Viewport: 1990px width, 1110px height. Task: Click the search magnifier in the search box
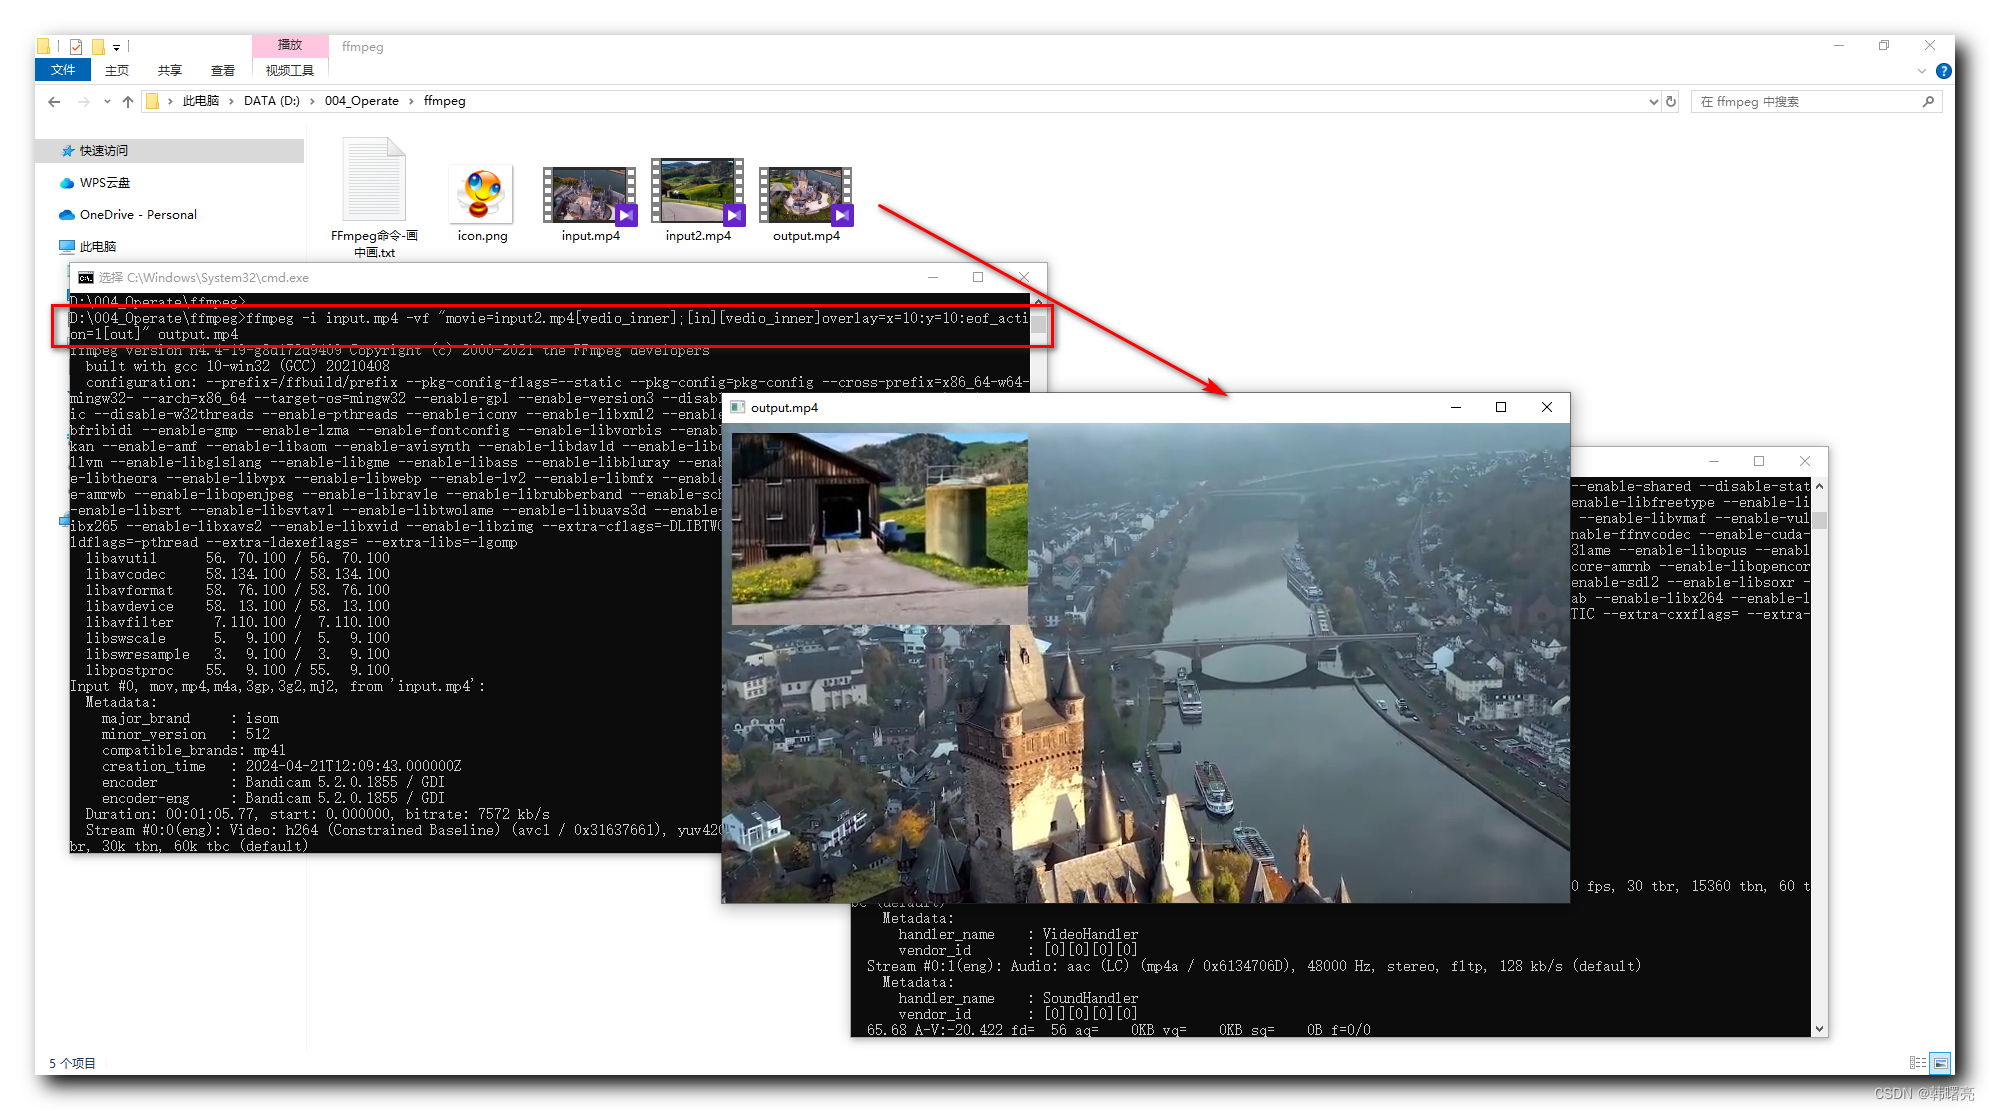pos(1930,101)
